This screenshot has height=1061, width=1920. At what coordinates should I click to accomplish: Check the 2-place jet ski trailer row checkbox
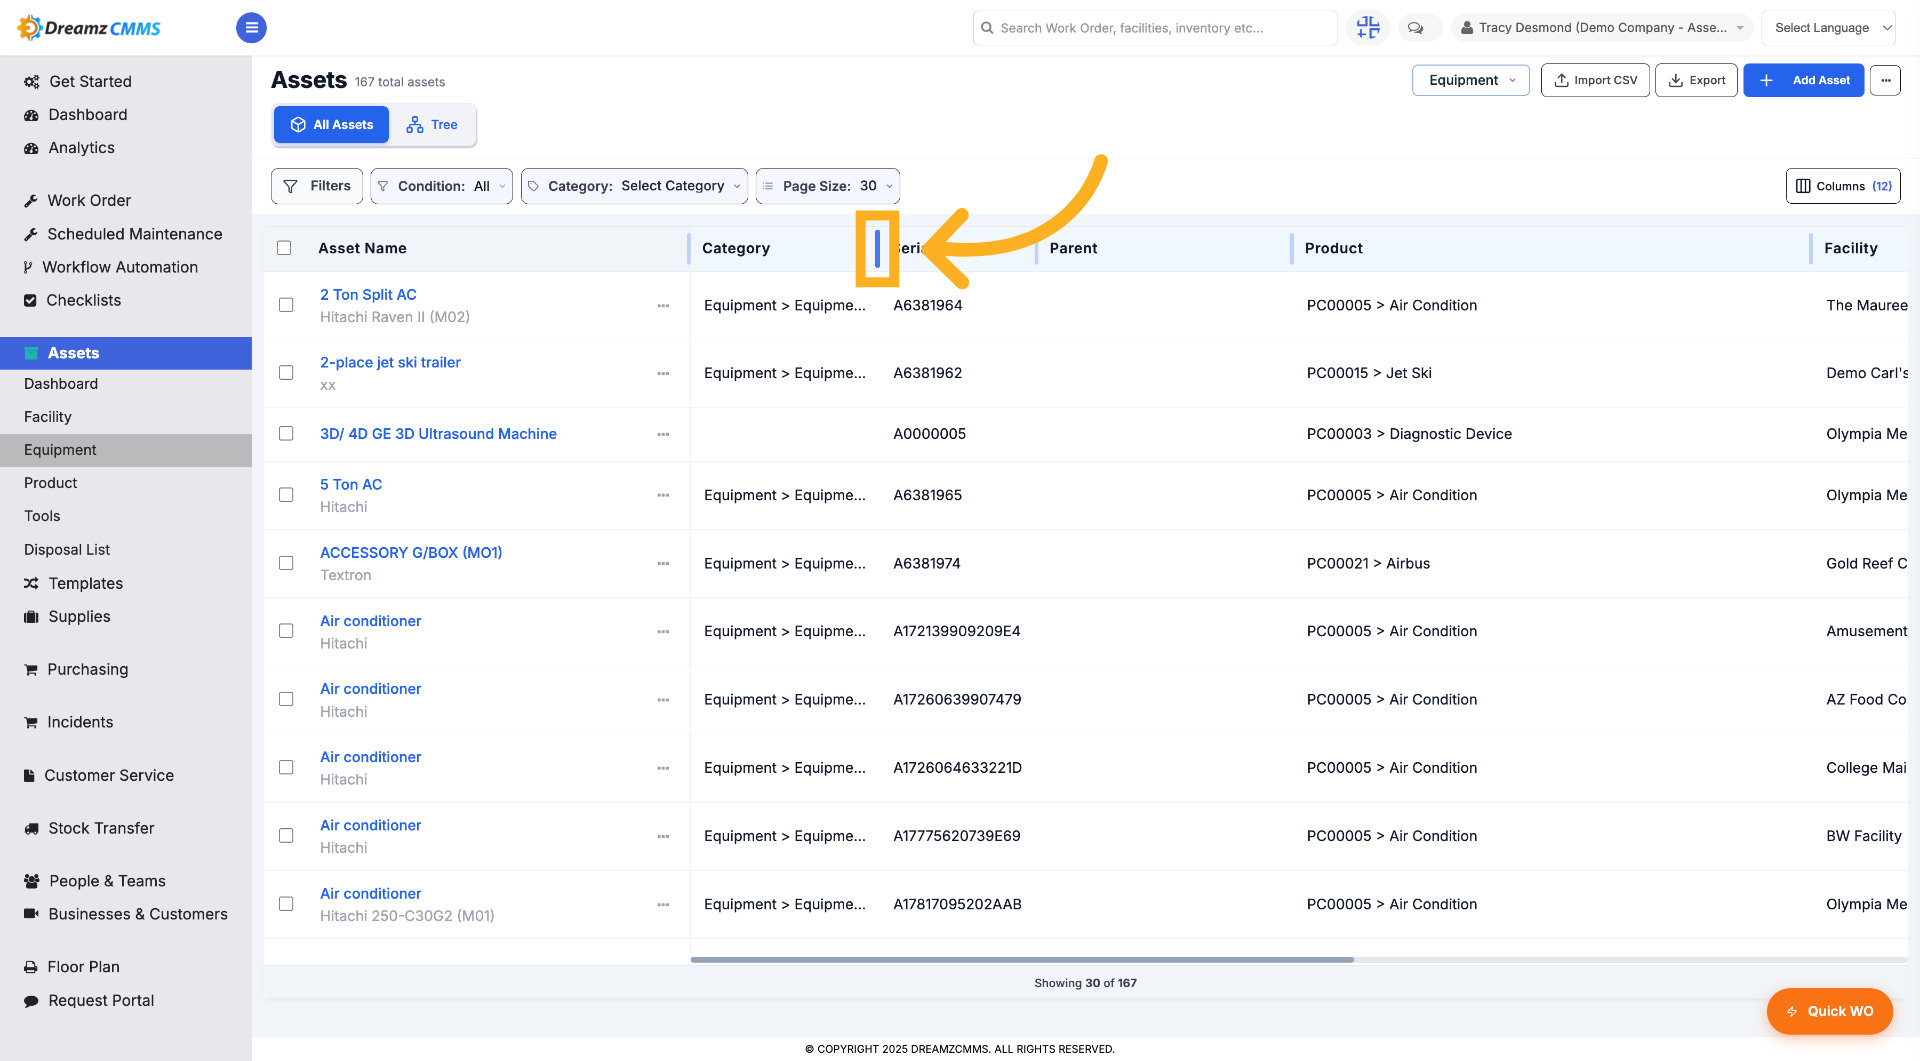tap(286, 373)
